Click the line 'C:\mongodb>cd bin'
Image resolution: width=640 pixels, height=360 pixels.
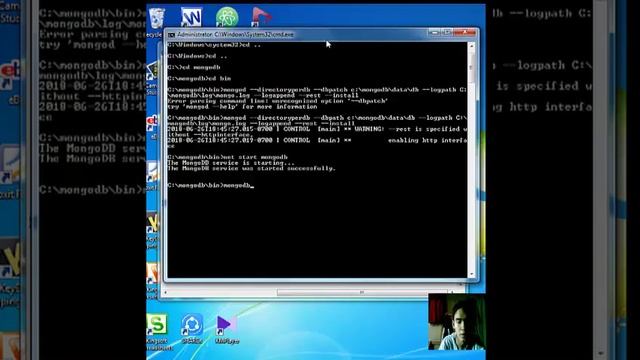pos(199,78)
